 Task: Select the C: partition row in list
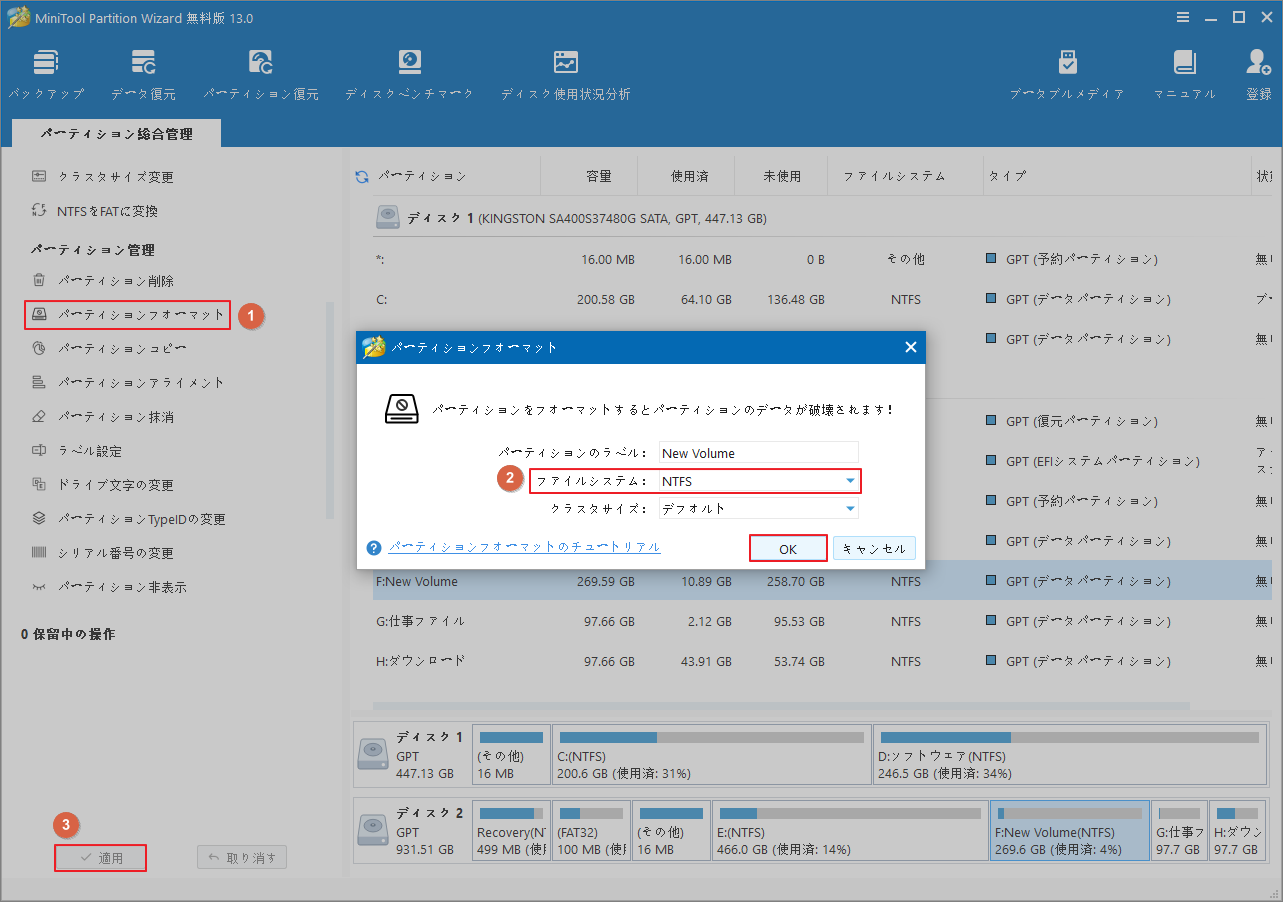point(822,299)
